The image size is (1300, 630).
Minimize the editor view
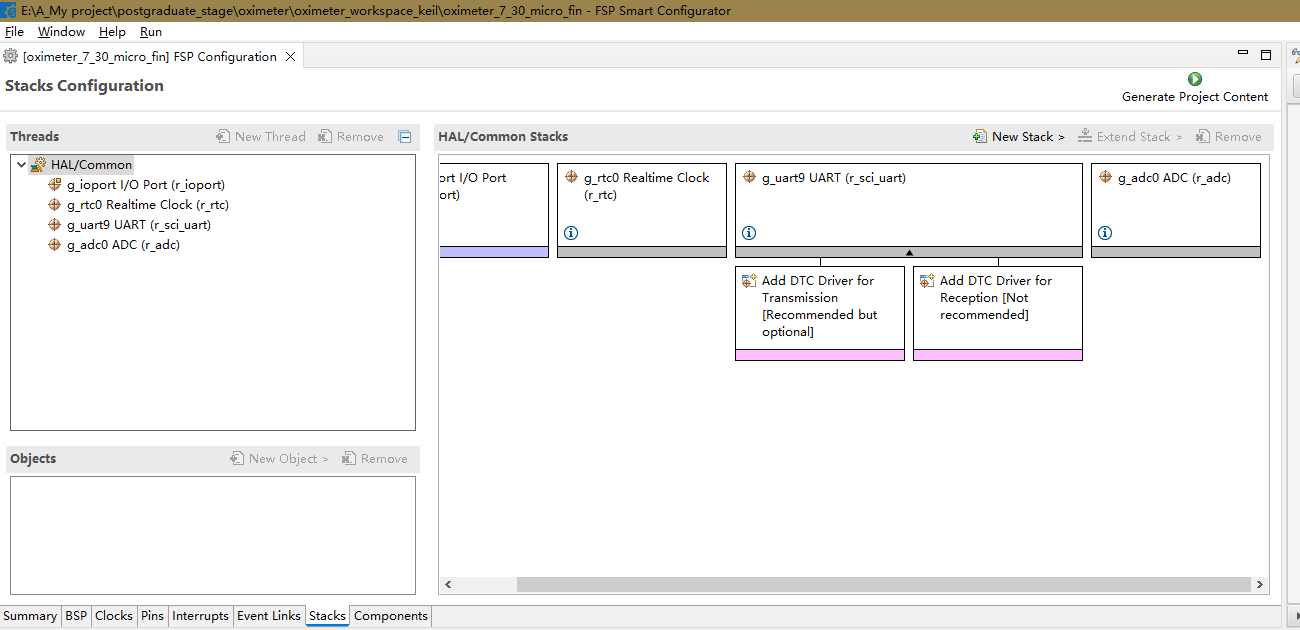[x=1243, y=53]
